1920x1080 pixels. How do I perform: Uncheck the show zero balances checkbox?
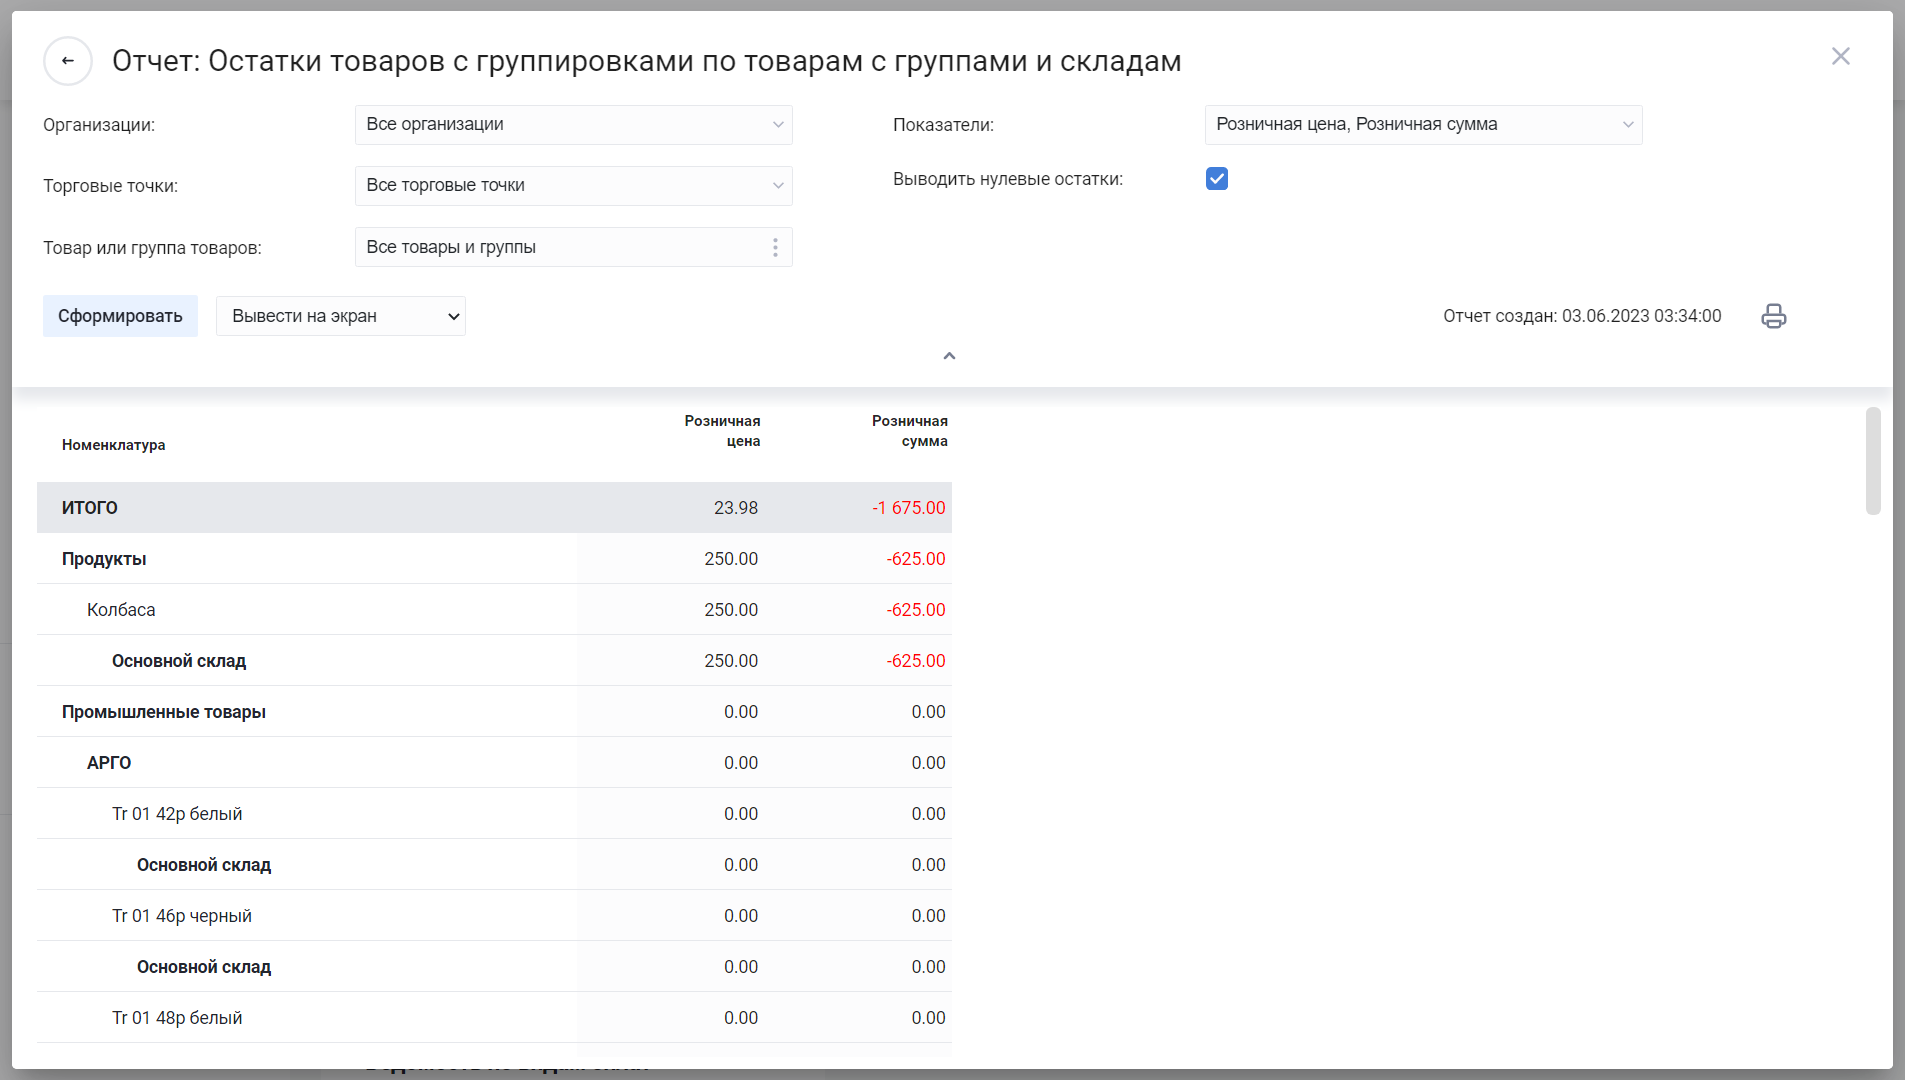tap(1216, 179)
